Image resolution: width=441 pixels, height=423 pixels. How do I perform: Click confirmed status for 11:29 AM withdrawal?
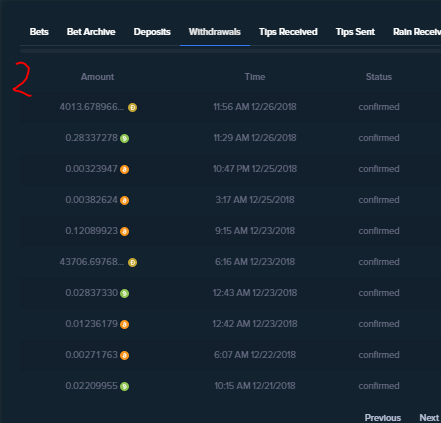coord(379,138)
